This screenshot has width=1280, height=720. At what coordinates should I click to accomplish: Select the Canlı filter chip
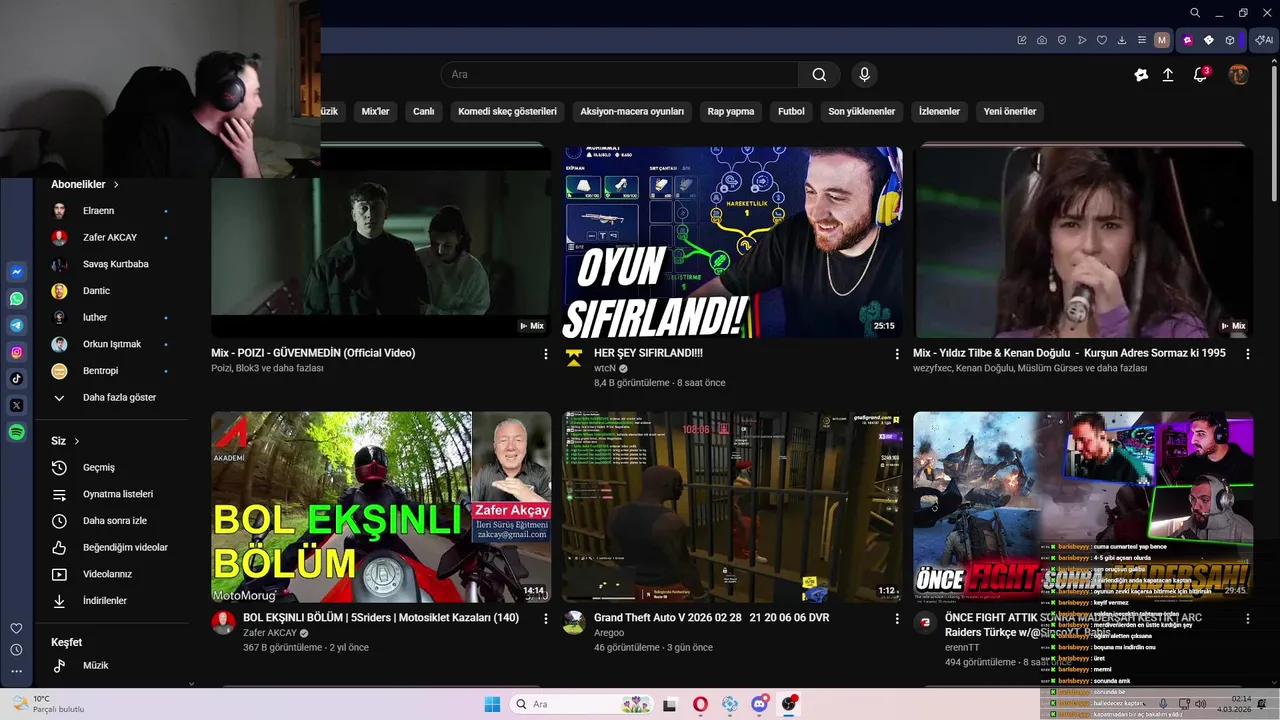424,111
